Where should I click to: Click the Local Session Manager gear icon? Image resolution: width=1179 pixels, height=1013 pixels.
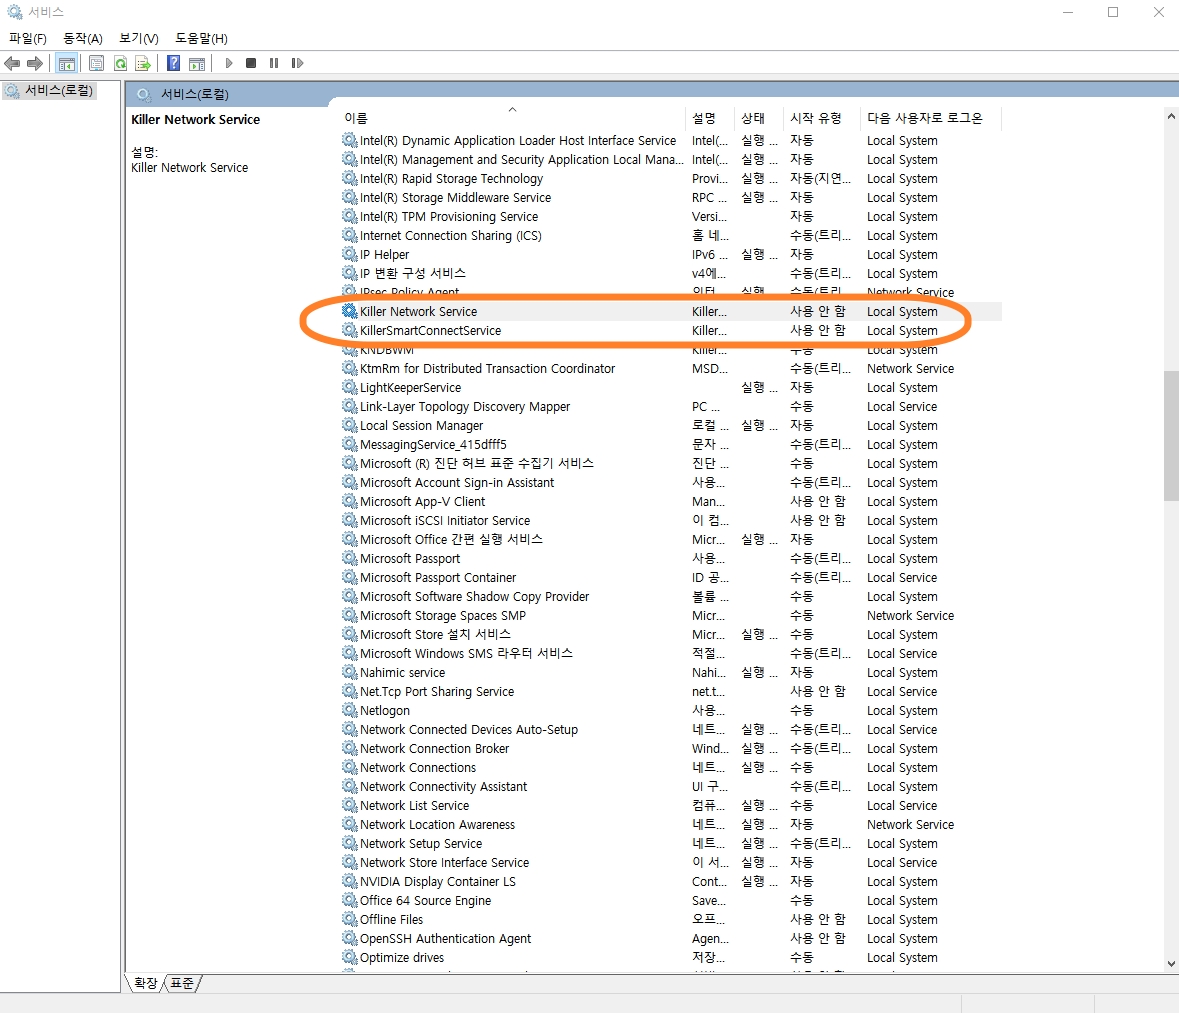point(350,425)
